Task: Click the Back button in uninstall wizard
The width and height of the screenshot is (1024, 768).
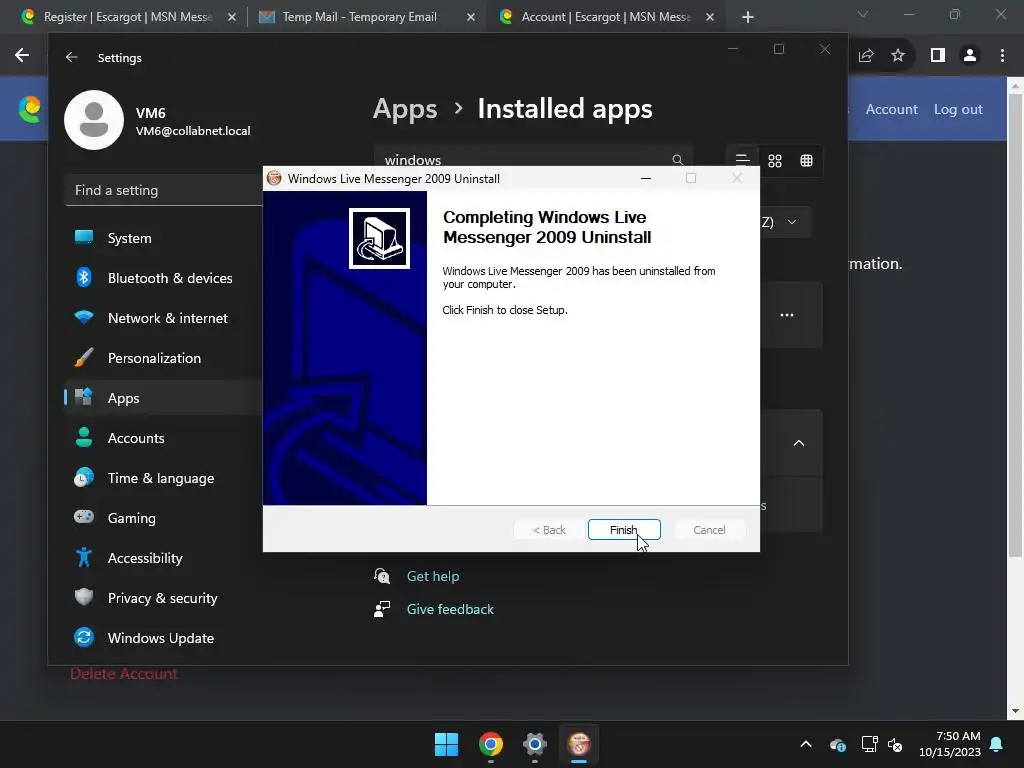Action: coord(549,530)
